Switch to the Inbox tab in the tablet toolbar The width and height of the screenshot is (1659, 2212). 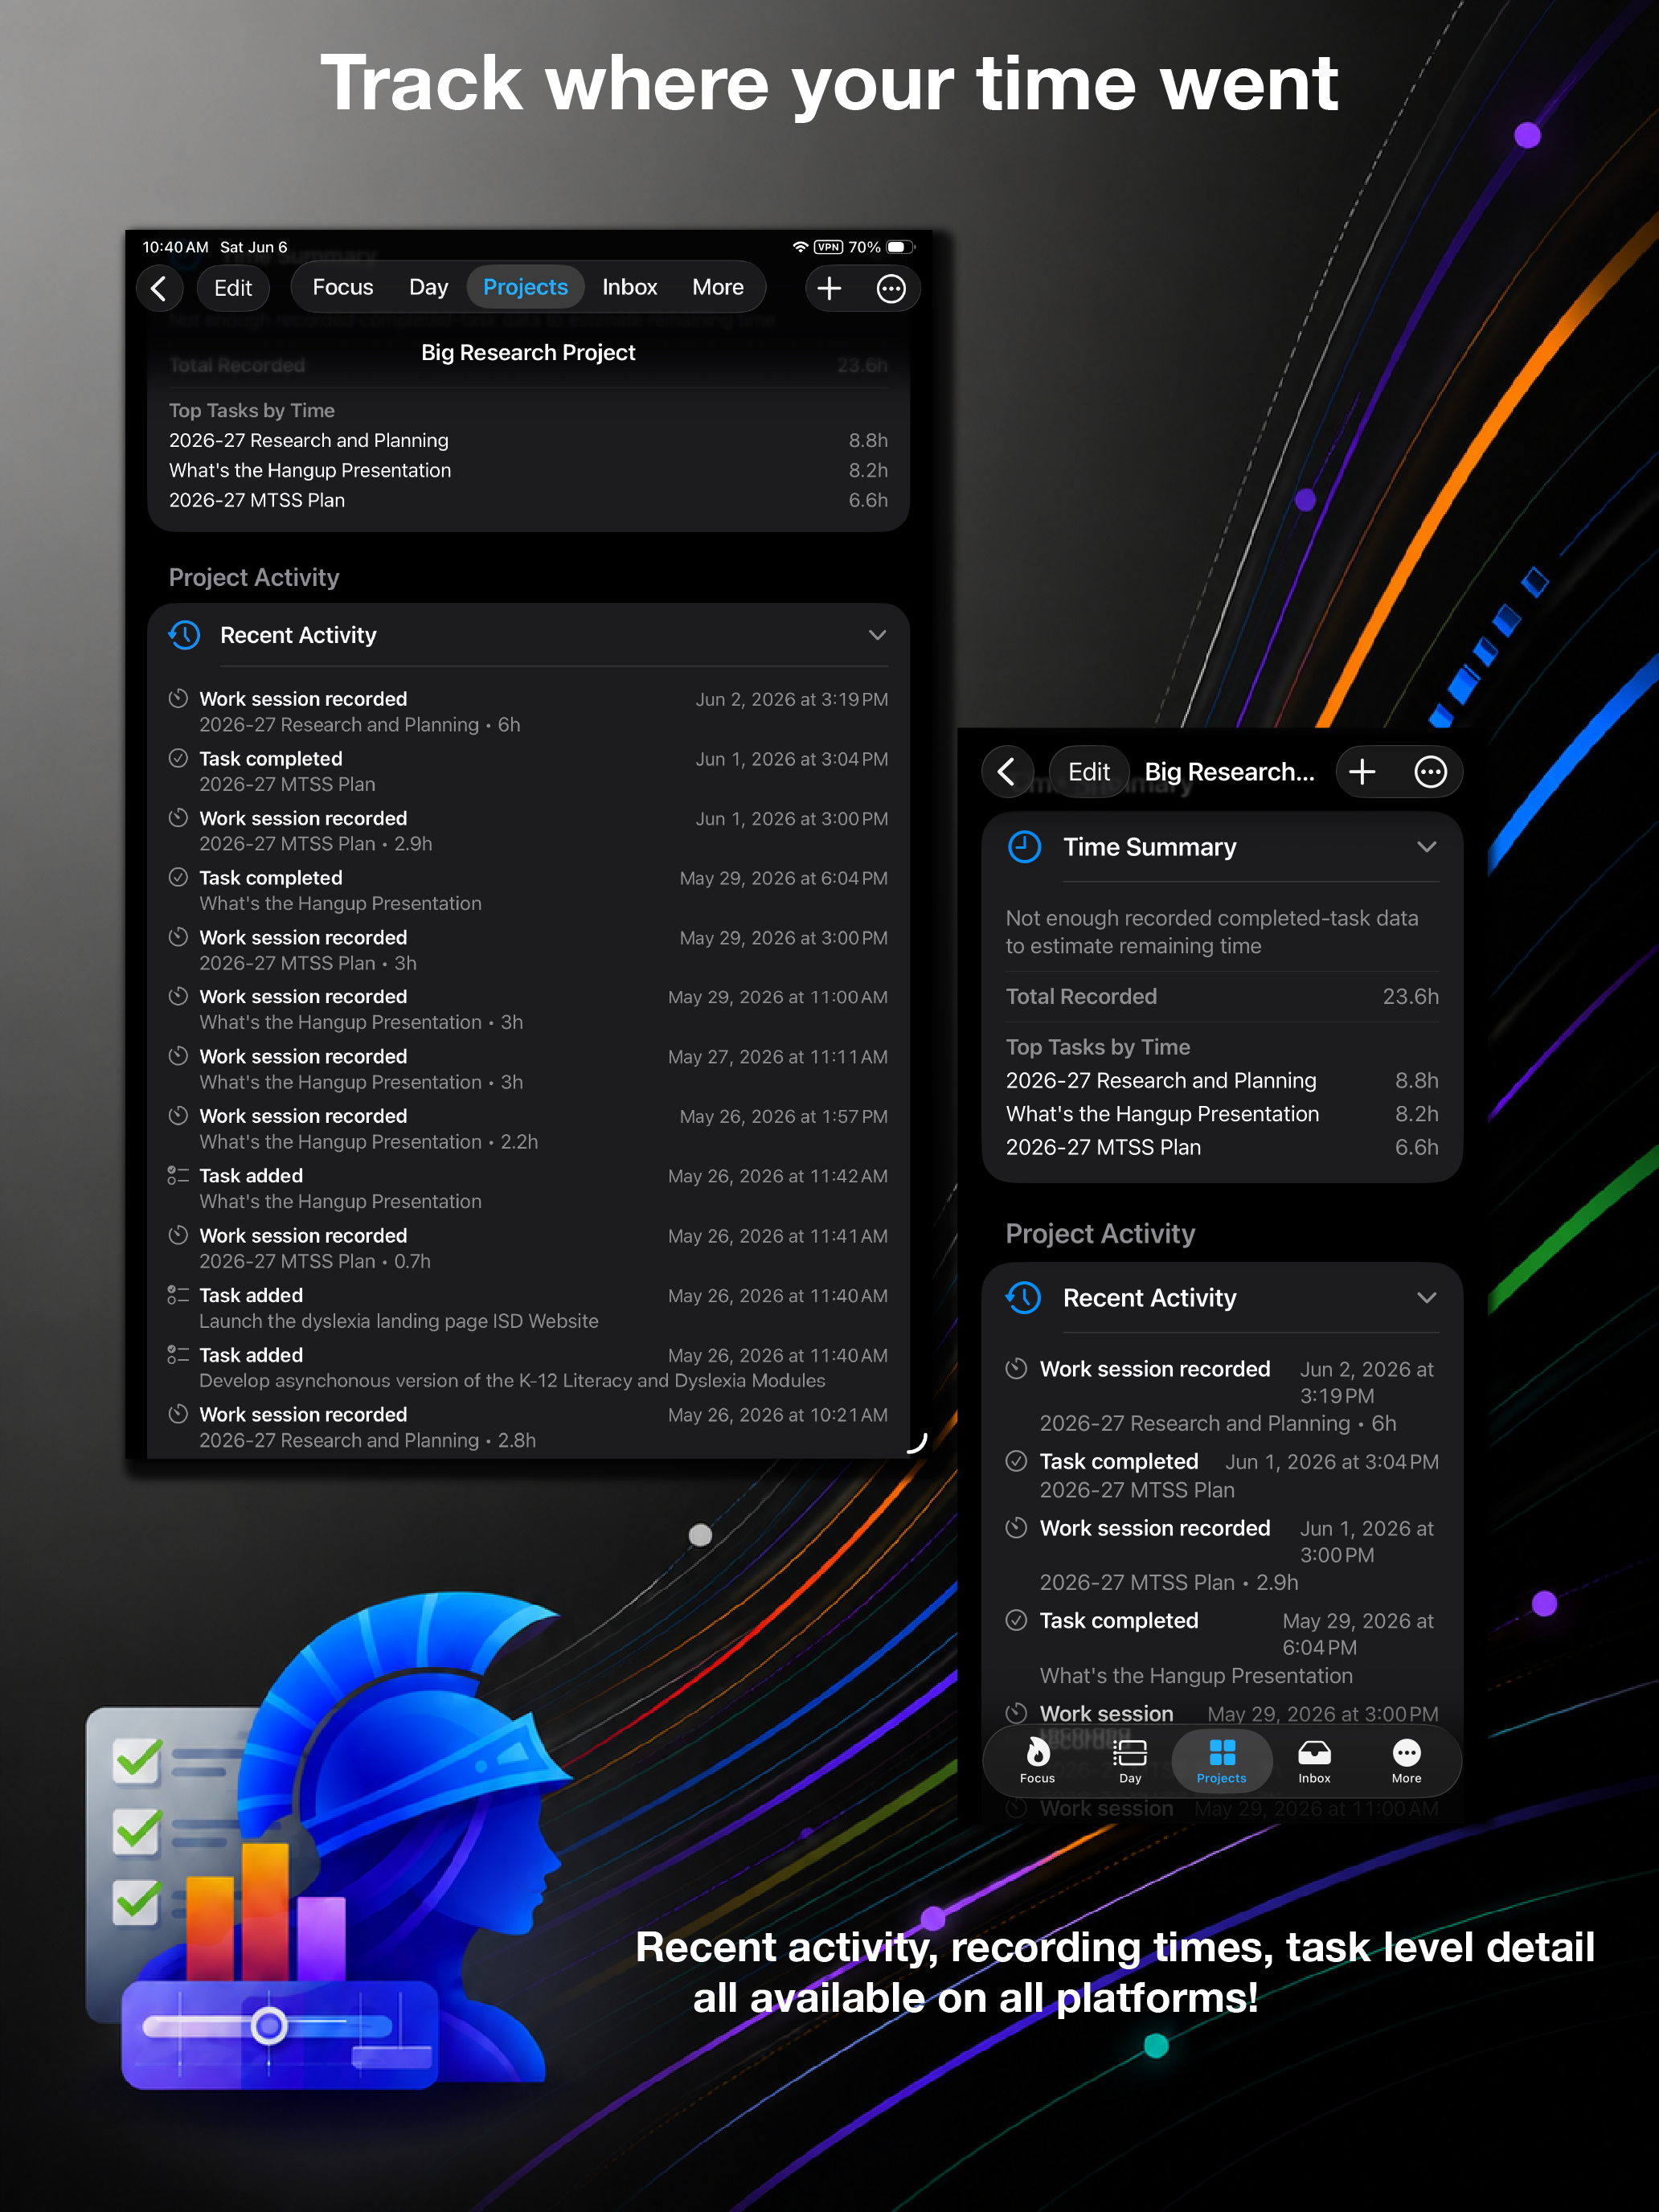[630, 288]
